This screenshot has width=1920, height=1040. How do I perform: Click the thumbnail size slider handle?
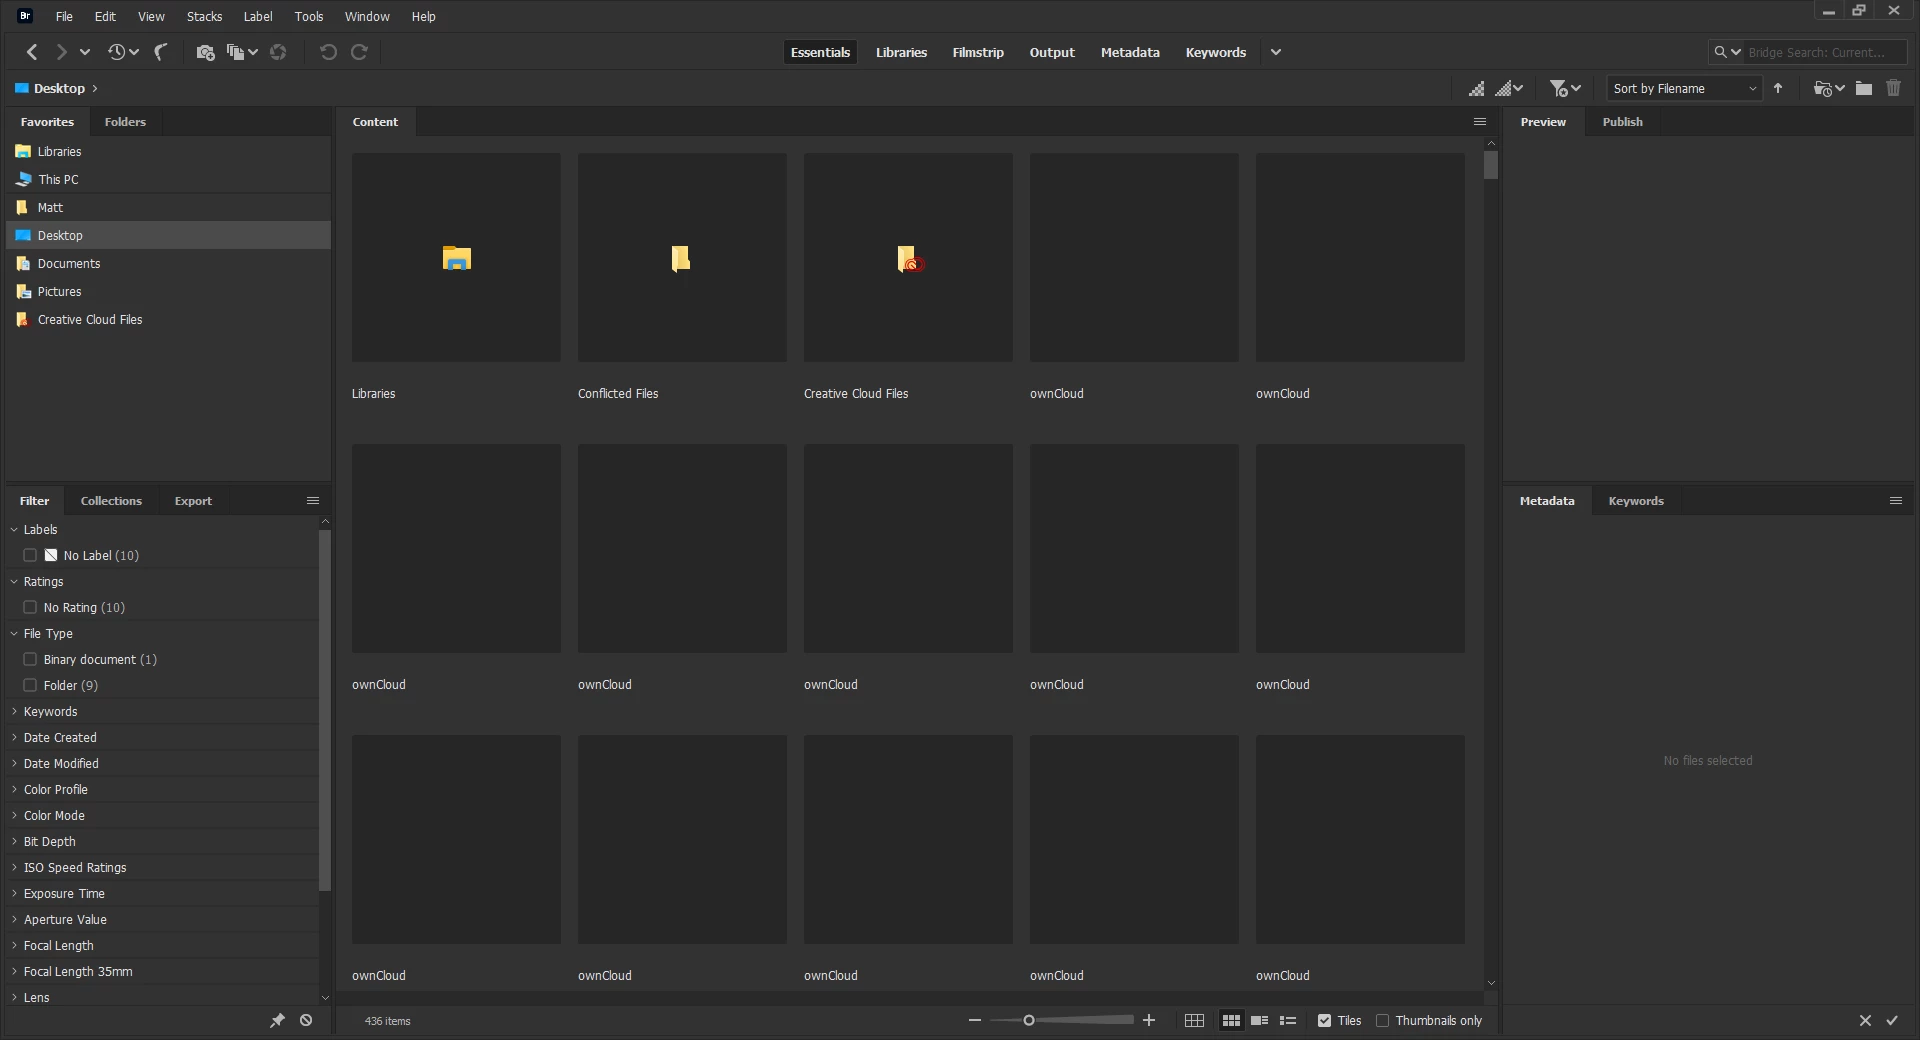point(1028,1020)
